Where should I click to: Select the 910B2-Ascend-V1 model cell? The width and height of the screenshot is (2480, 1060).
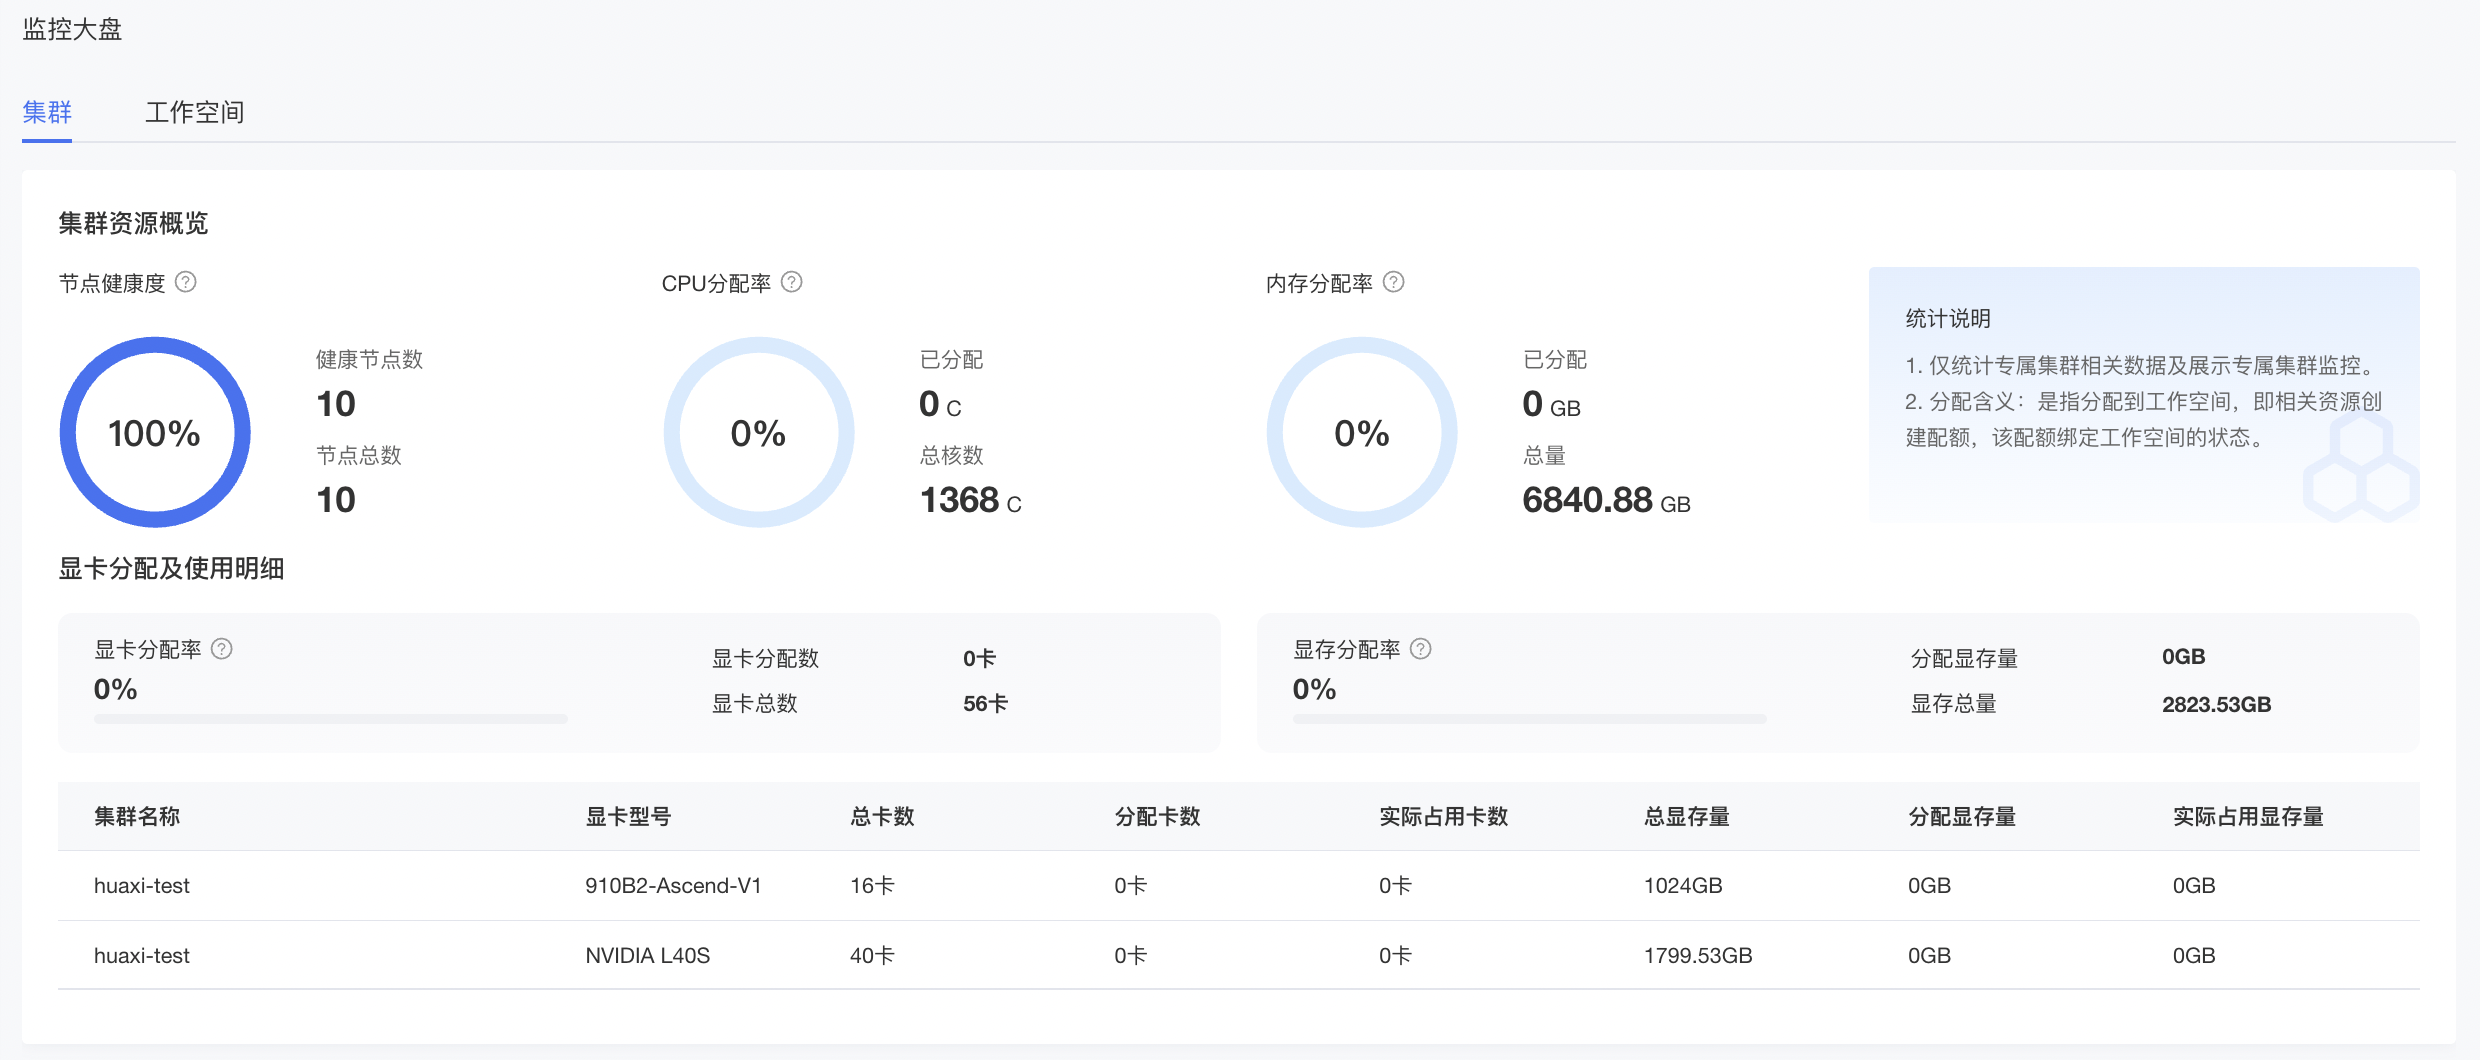(x=673, y=886)
